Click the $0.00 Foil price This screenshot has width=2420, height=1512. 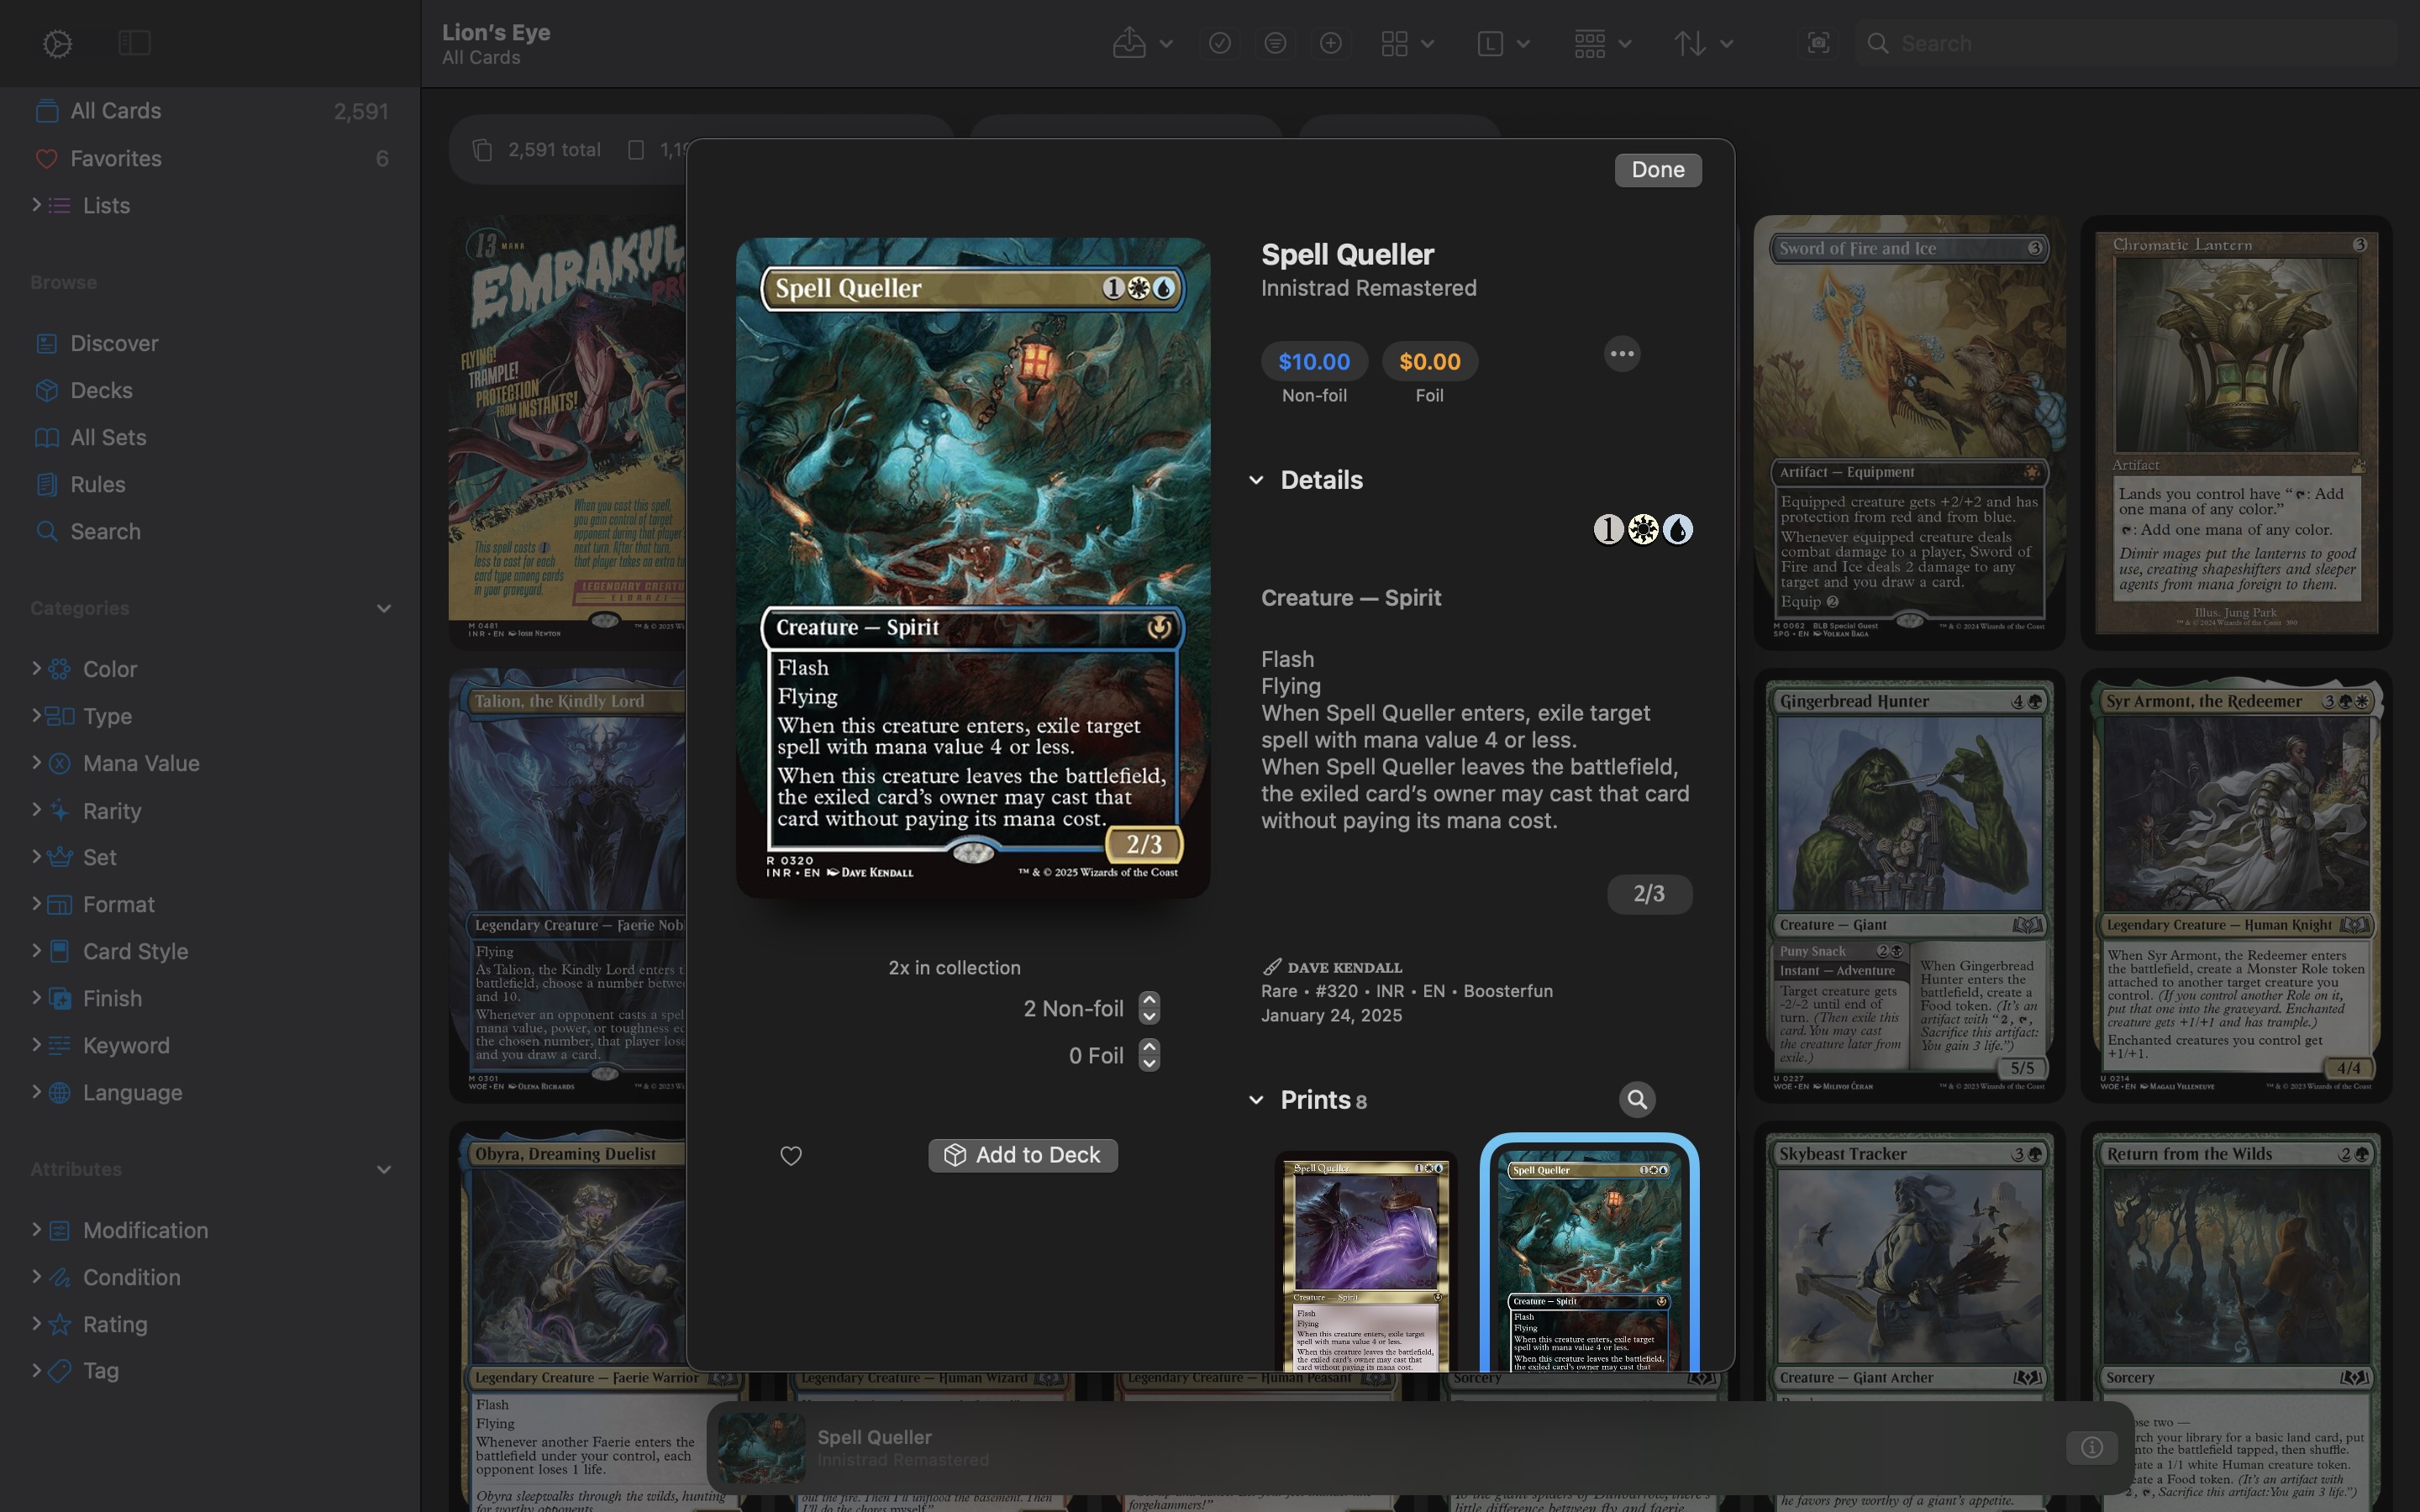(1429, 361)
